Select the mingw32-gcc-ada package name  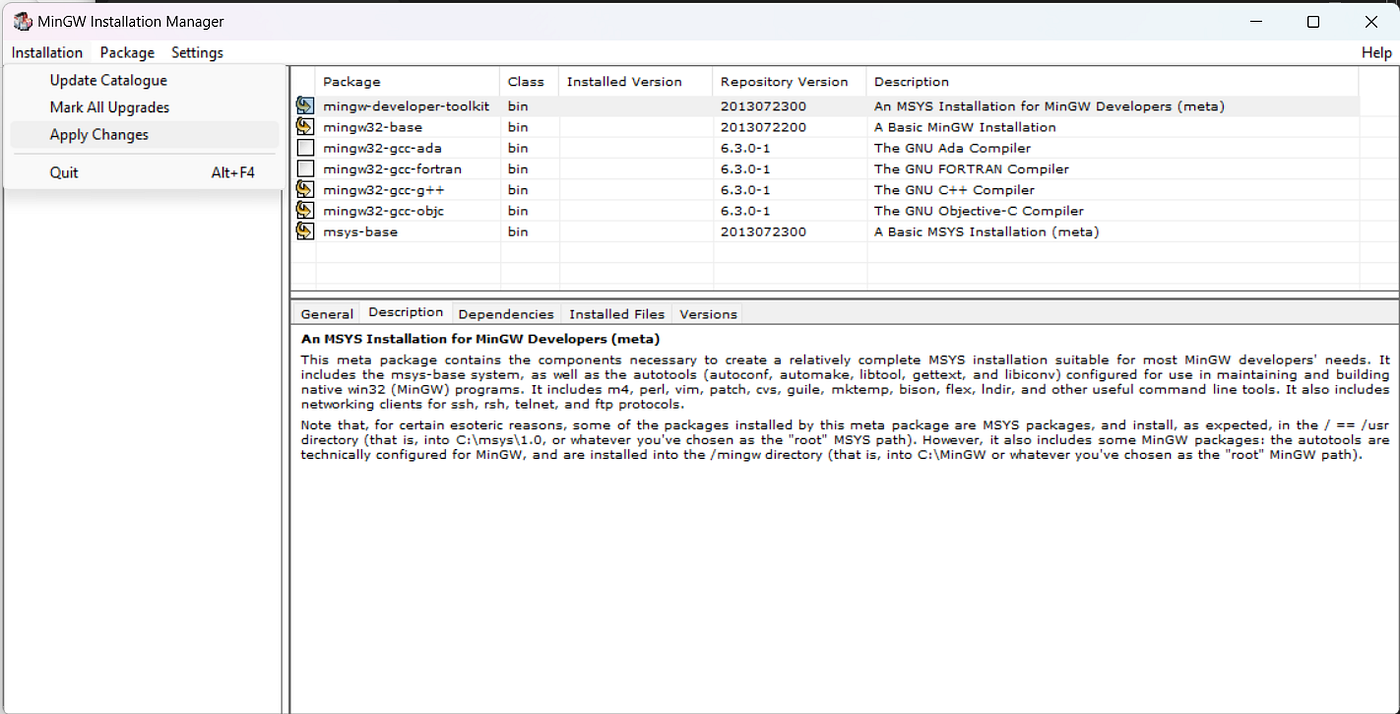pyautogui.click(x=382, y=148)
